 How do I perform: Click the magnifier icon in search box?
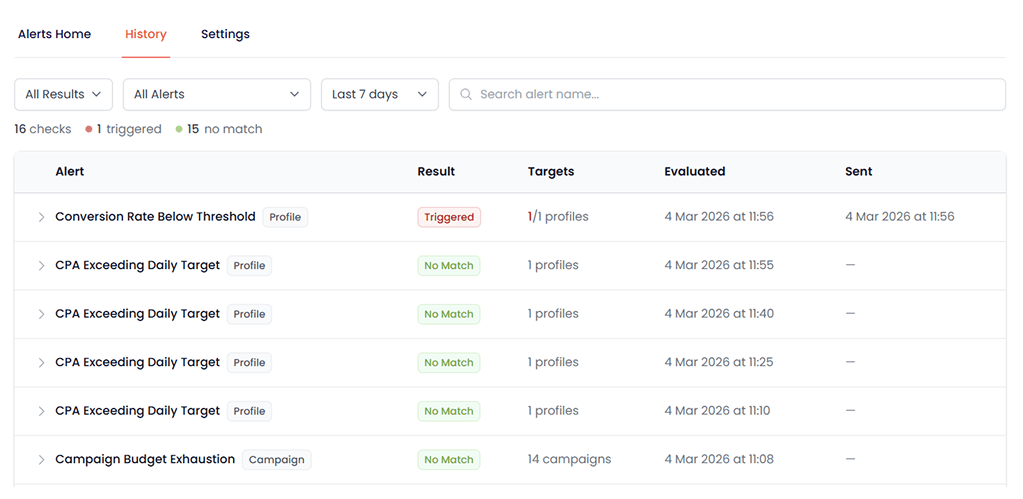coord(466,95)
